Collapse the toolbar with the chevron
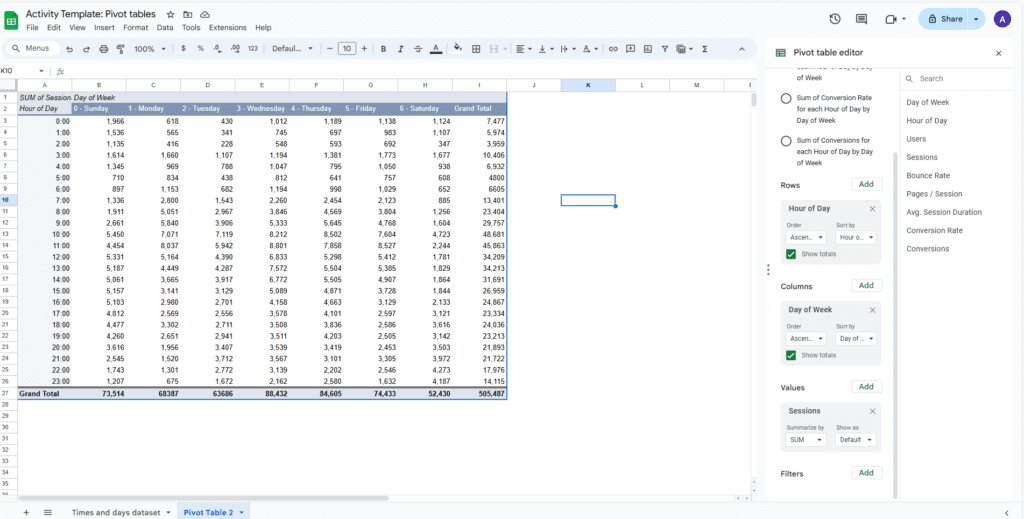 click(x=741, y=49)
